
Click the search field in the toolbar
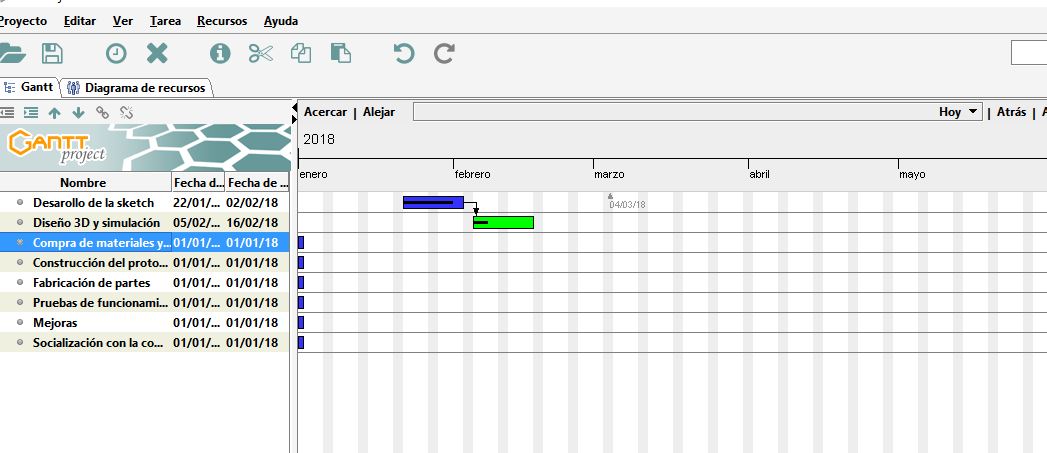(1029, 53)
